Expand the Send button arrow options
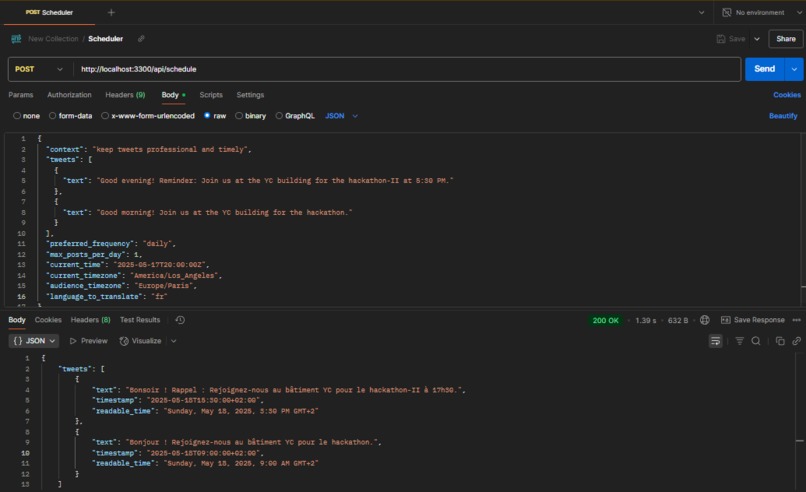The image size is (806, 492). 794,69
